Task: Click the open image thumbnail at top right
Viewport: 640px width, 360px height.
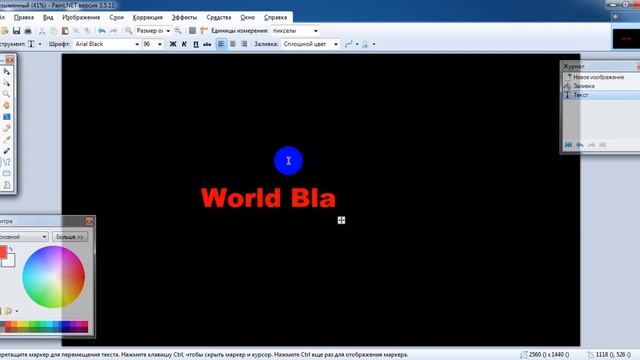Action: pos(626,39)
